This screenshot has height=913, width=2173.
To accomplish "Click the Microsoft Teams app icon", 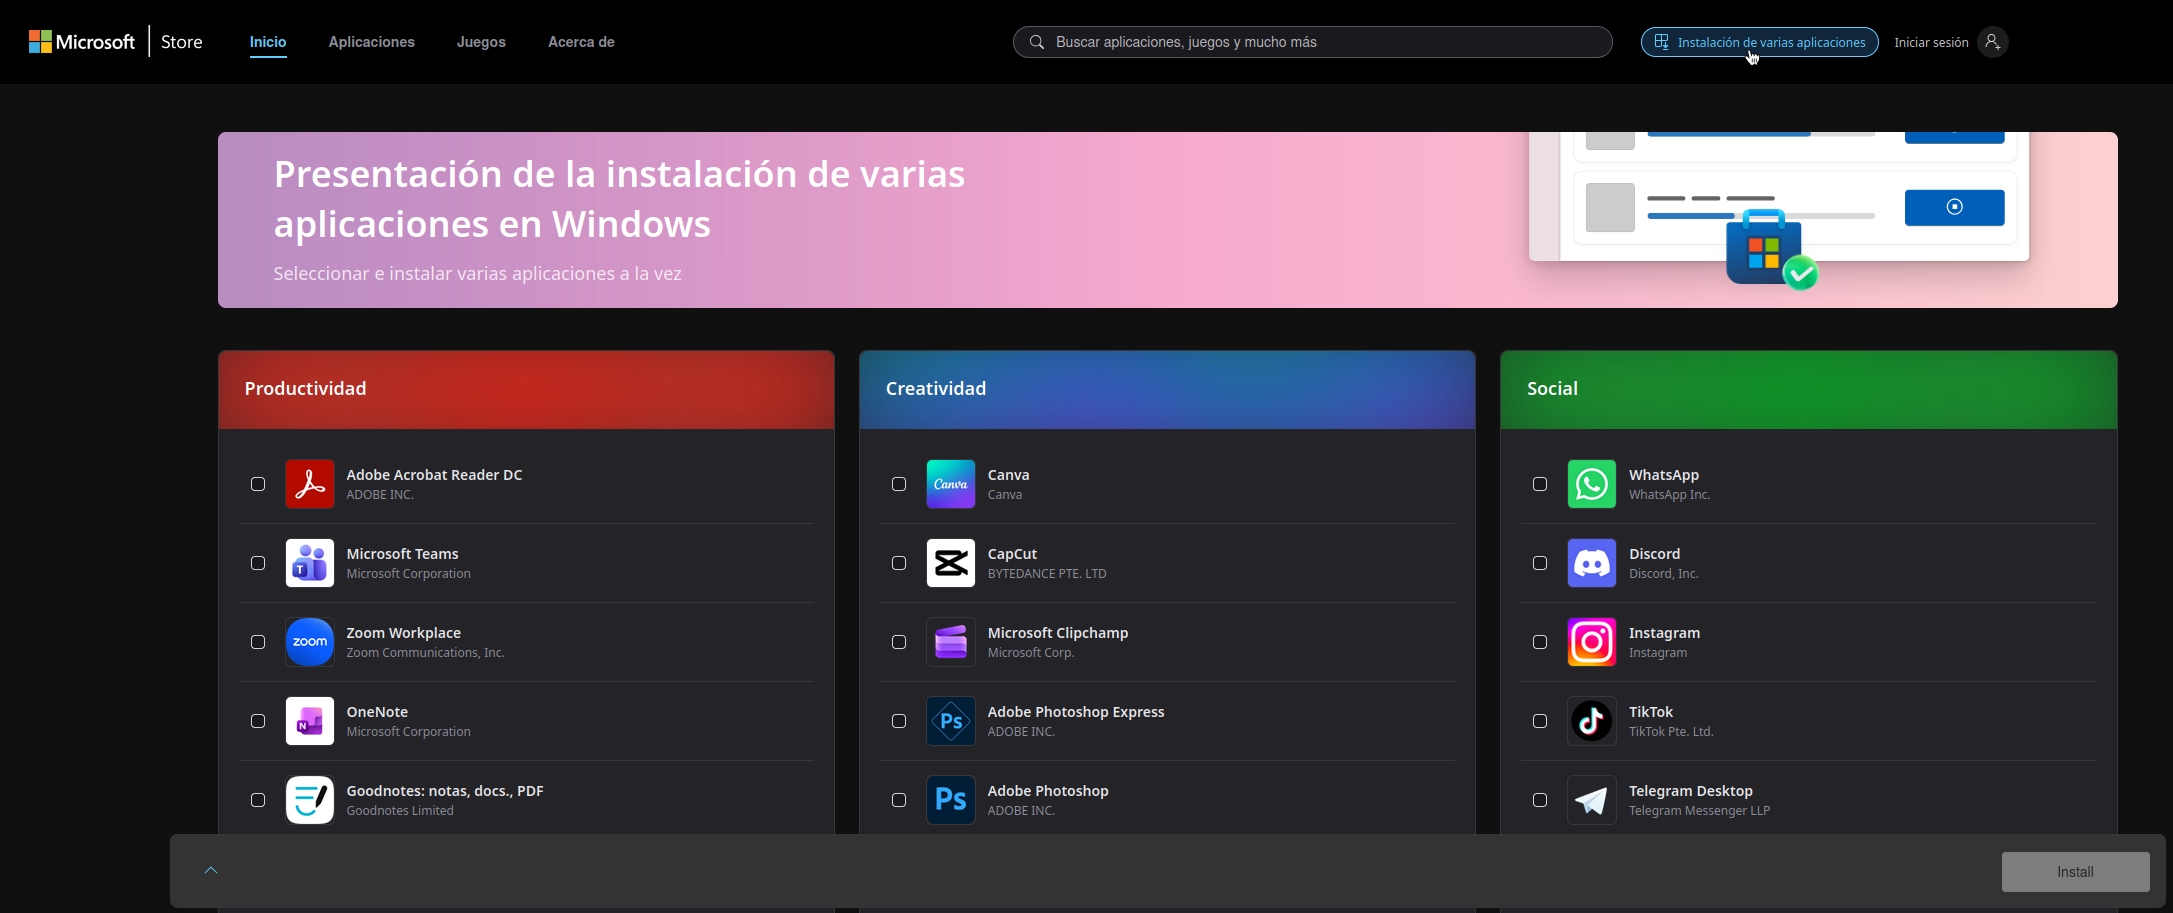I will pos(309,562).
